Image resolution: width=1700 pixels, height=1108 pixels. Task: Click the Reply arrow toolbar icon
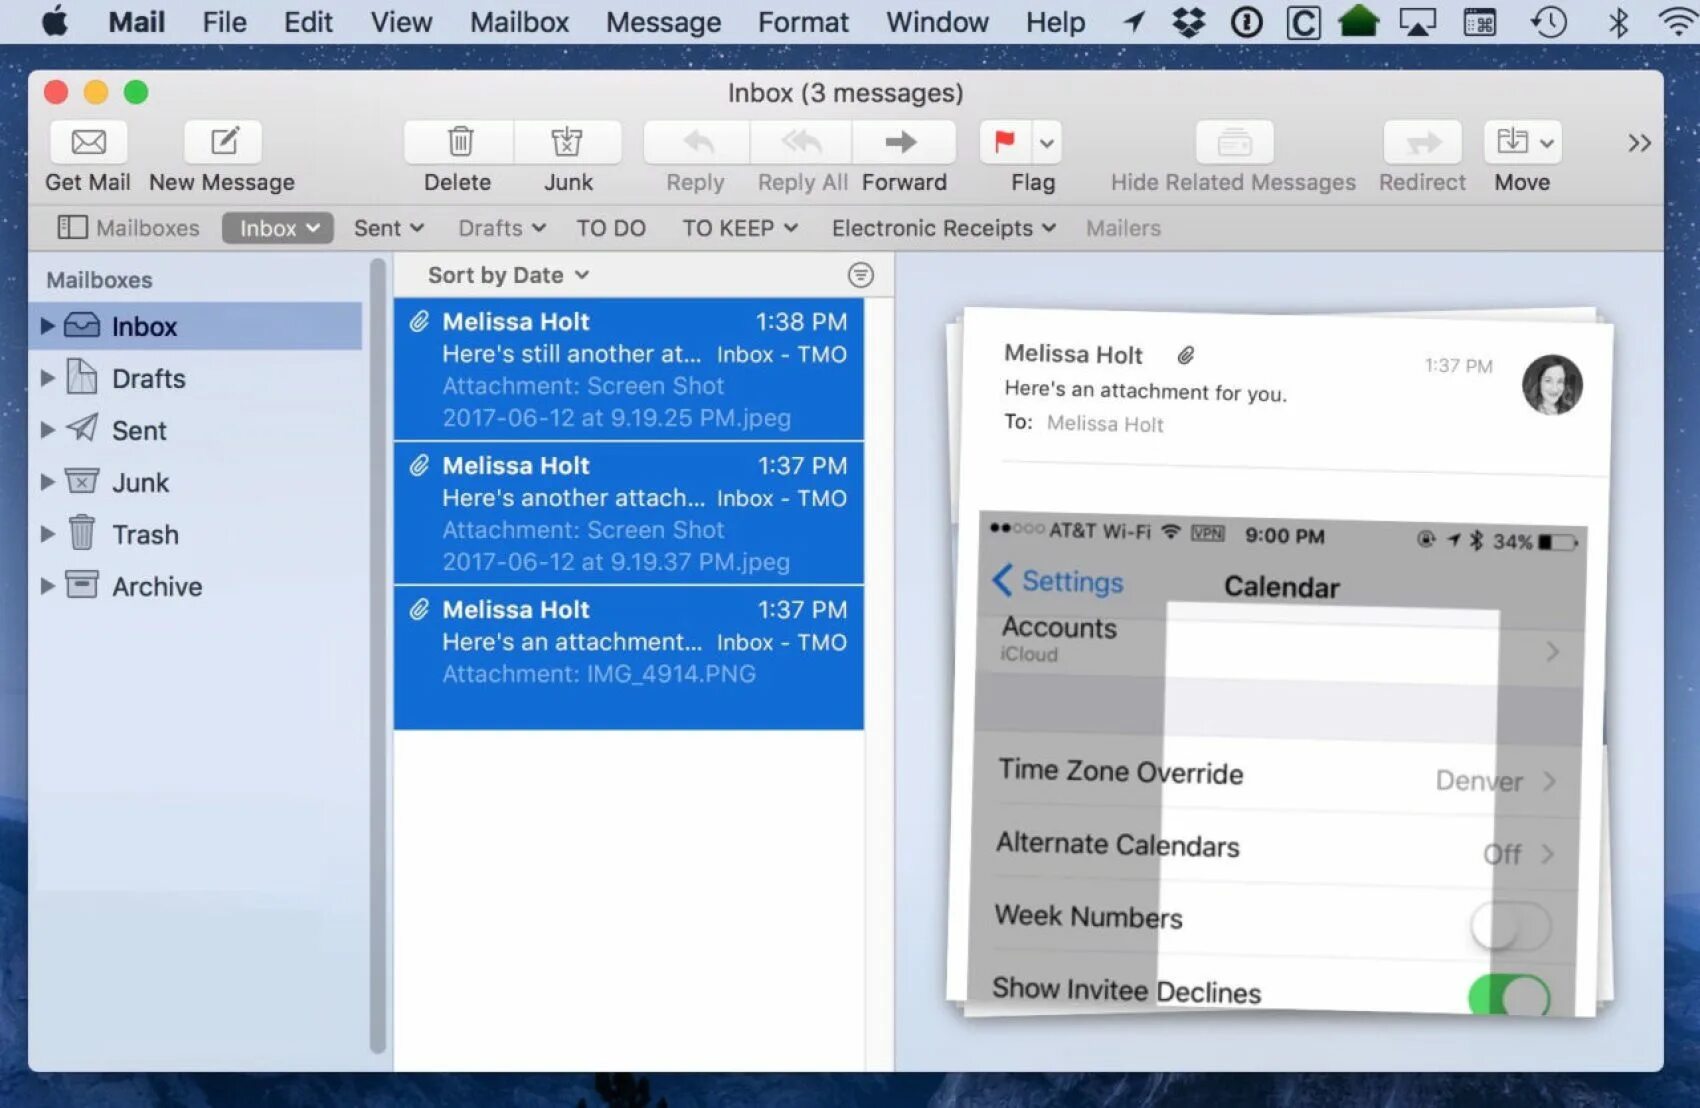(x=697, y=142)
